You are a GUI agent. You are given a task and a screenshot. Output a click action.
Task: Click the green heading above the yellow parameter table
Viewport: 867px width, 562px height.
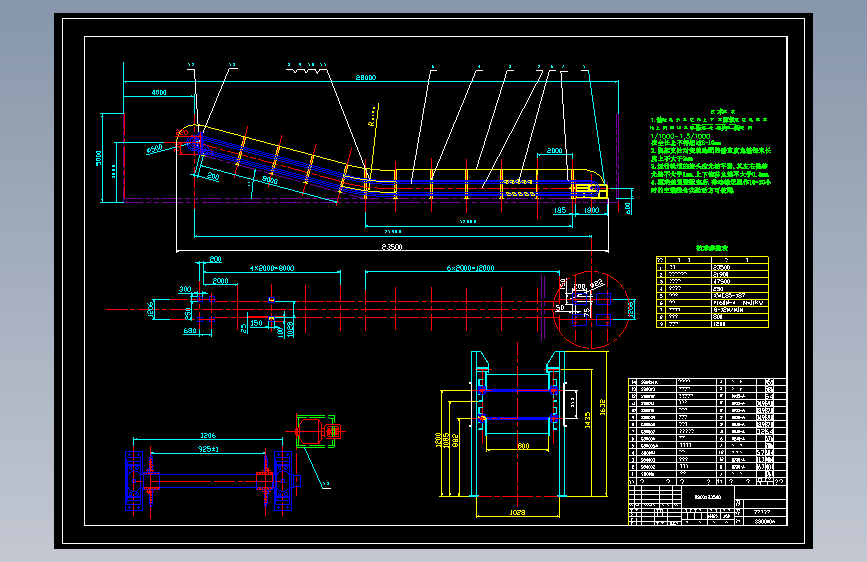coord(712,248)
